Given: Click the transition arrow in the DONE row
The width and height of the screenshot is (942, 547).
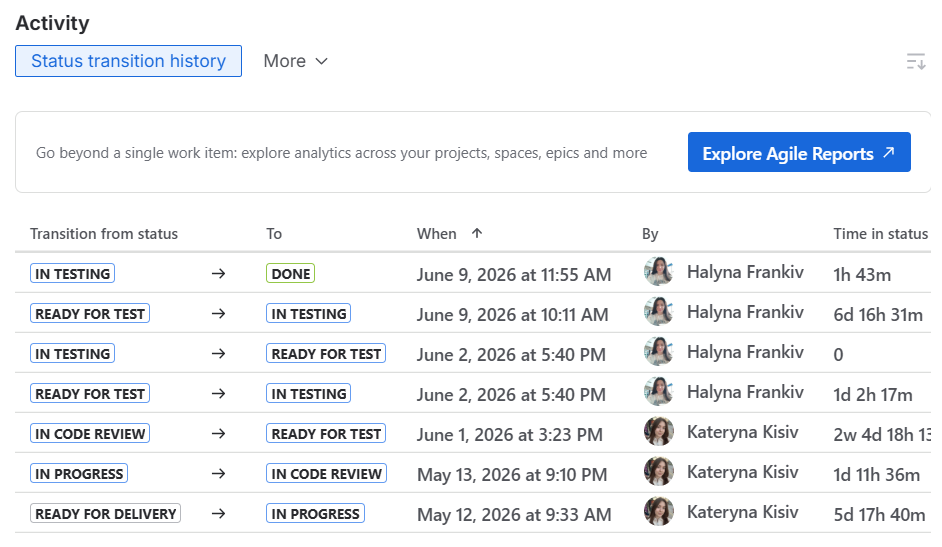Looking at the screenshot, I should pyautogui.click(x=219, y=274).
